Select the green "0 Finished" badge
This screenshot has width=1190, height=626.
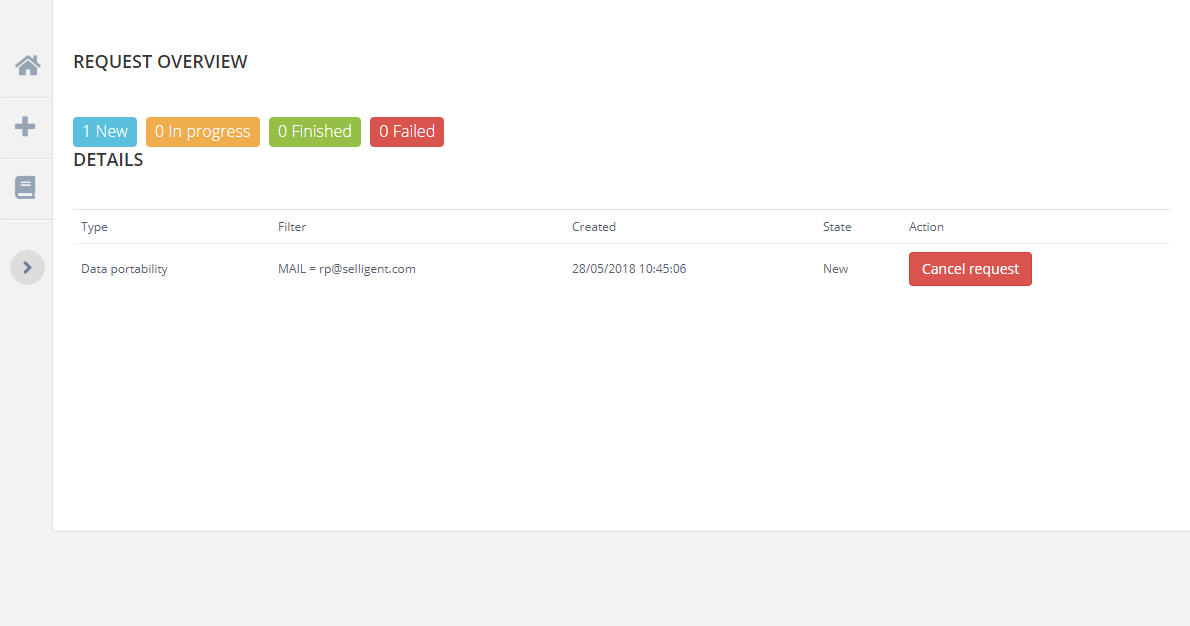pos(315,132)
